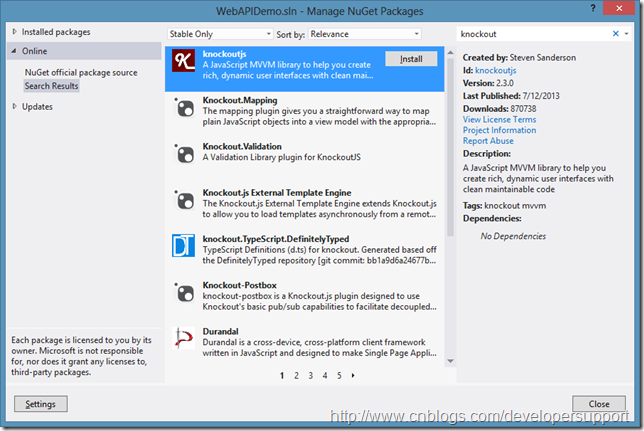The height and width of the screenshot is (431, 644).
Task: Expand the Updates section
Action: [14, 106]
